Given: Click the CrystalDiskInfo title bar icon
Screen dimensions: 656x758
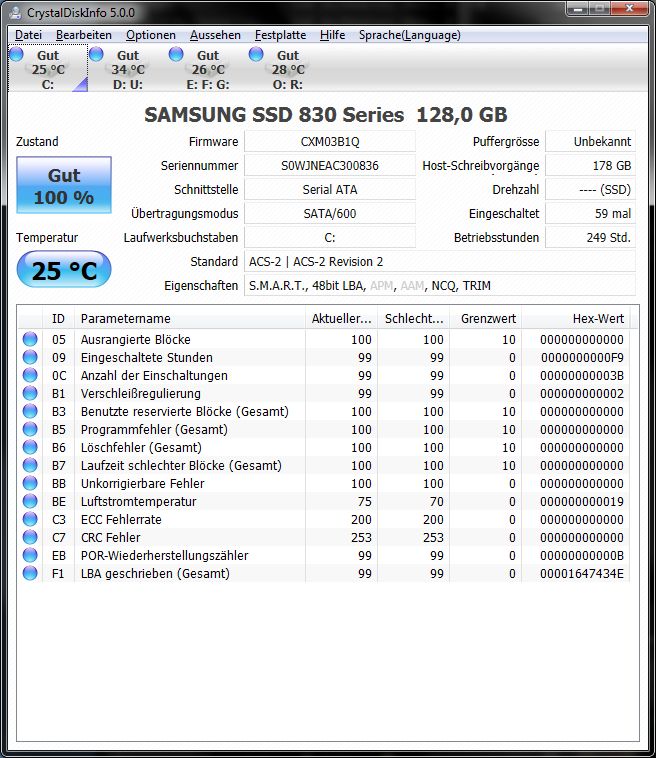Looking at the screenshot, I should tap(16, 12).
